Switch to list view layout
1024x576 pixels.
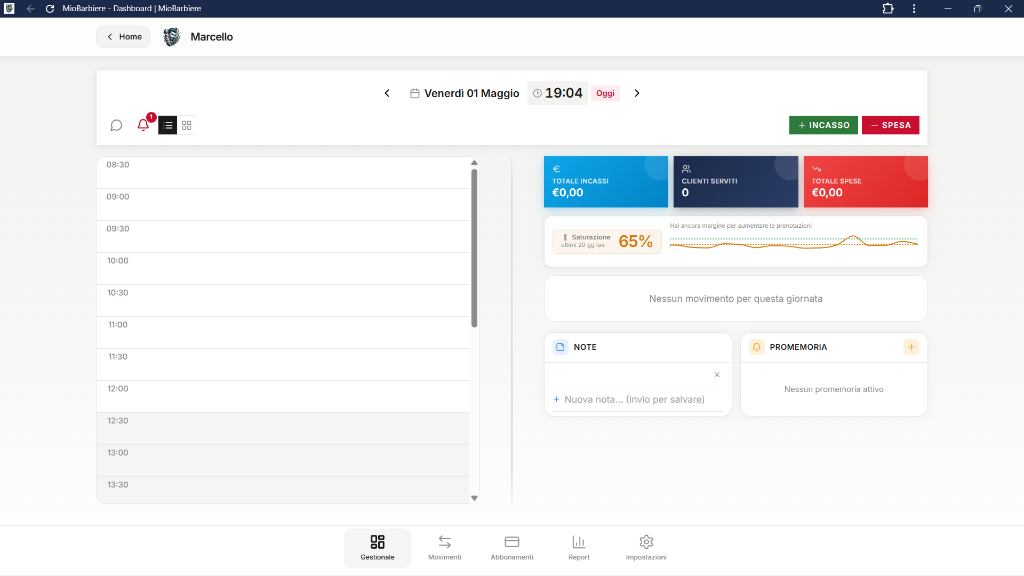click(x=168, y=125)
